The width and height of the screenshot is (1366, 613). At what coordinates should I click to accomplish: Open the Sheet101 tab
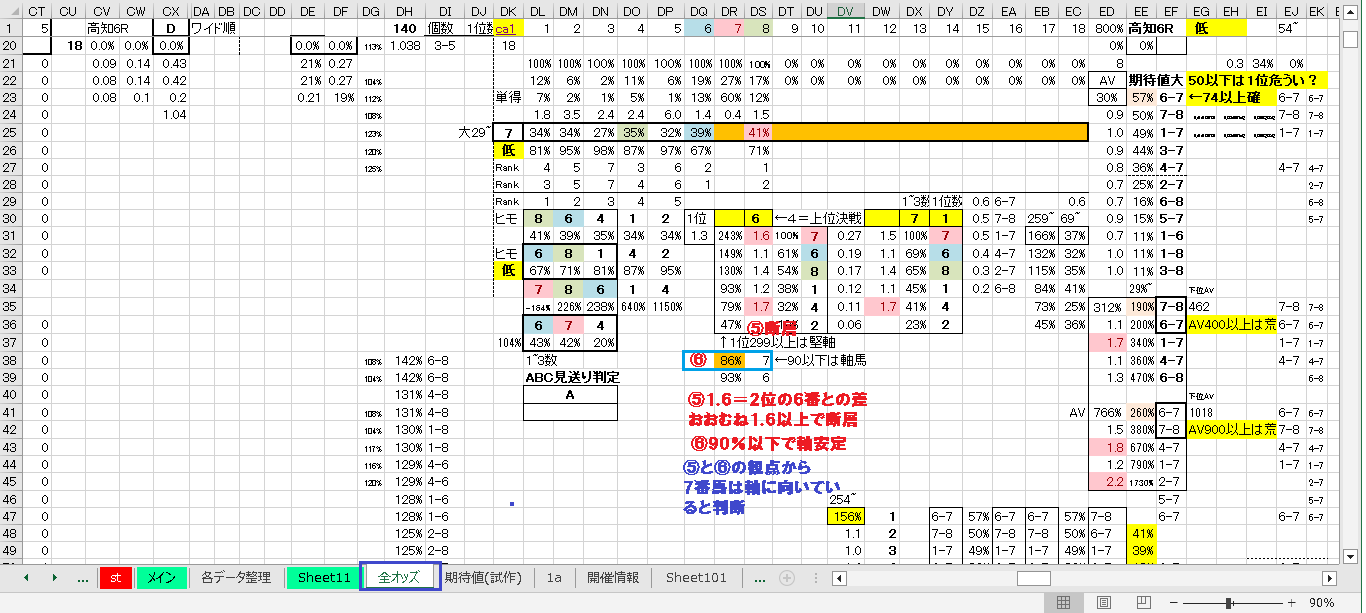point(697,578)
